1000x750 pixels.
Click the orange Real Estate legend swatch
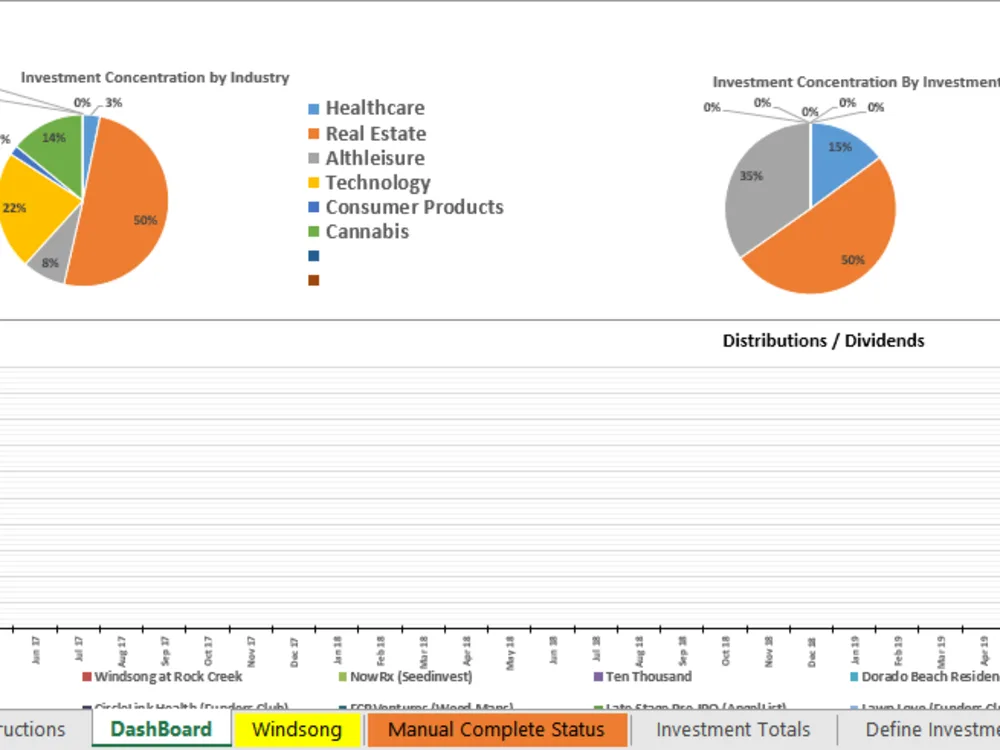(x=314, y=134)
